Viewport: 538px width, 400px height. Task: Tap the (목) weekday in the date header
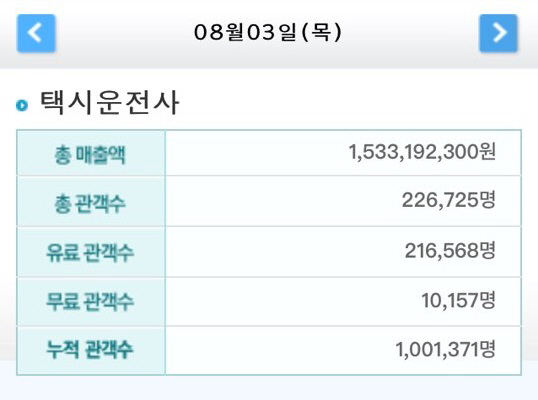(x=322, y=32)
